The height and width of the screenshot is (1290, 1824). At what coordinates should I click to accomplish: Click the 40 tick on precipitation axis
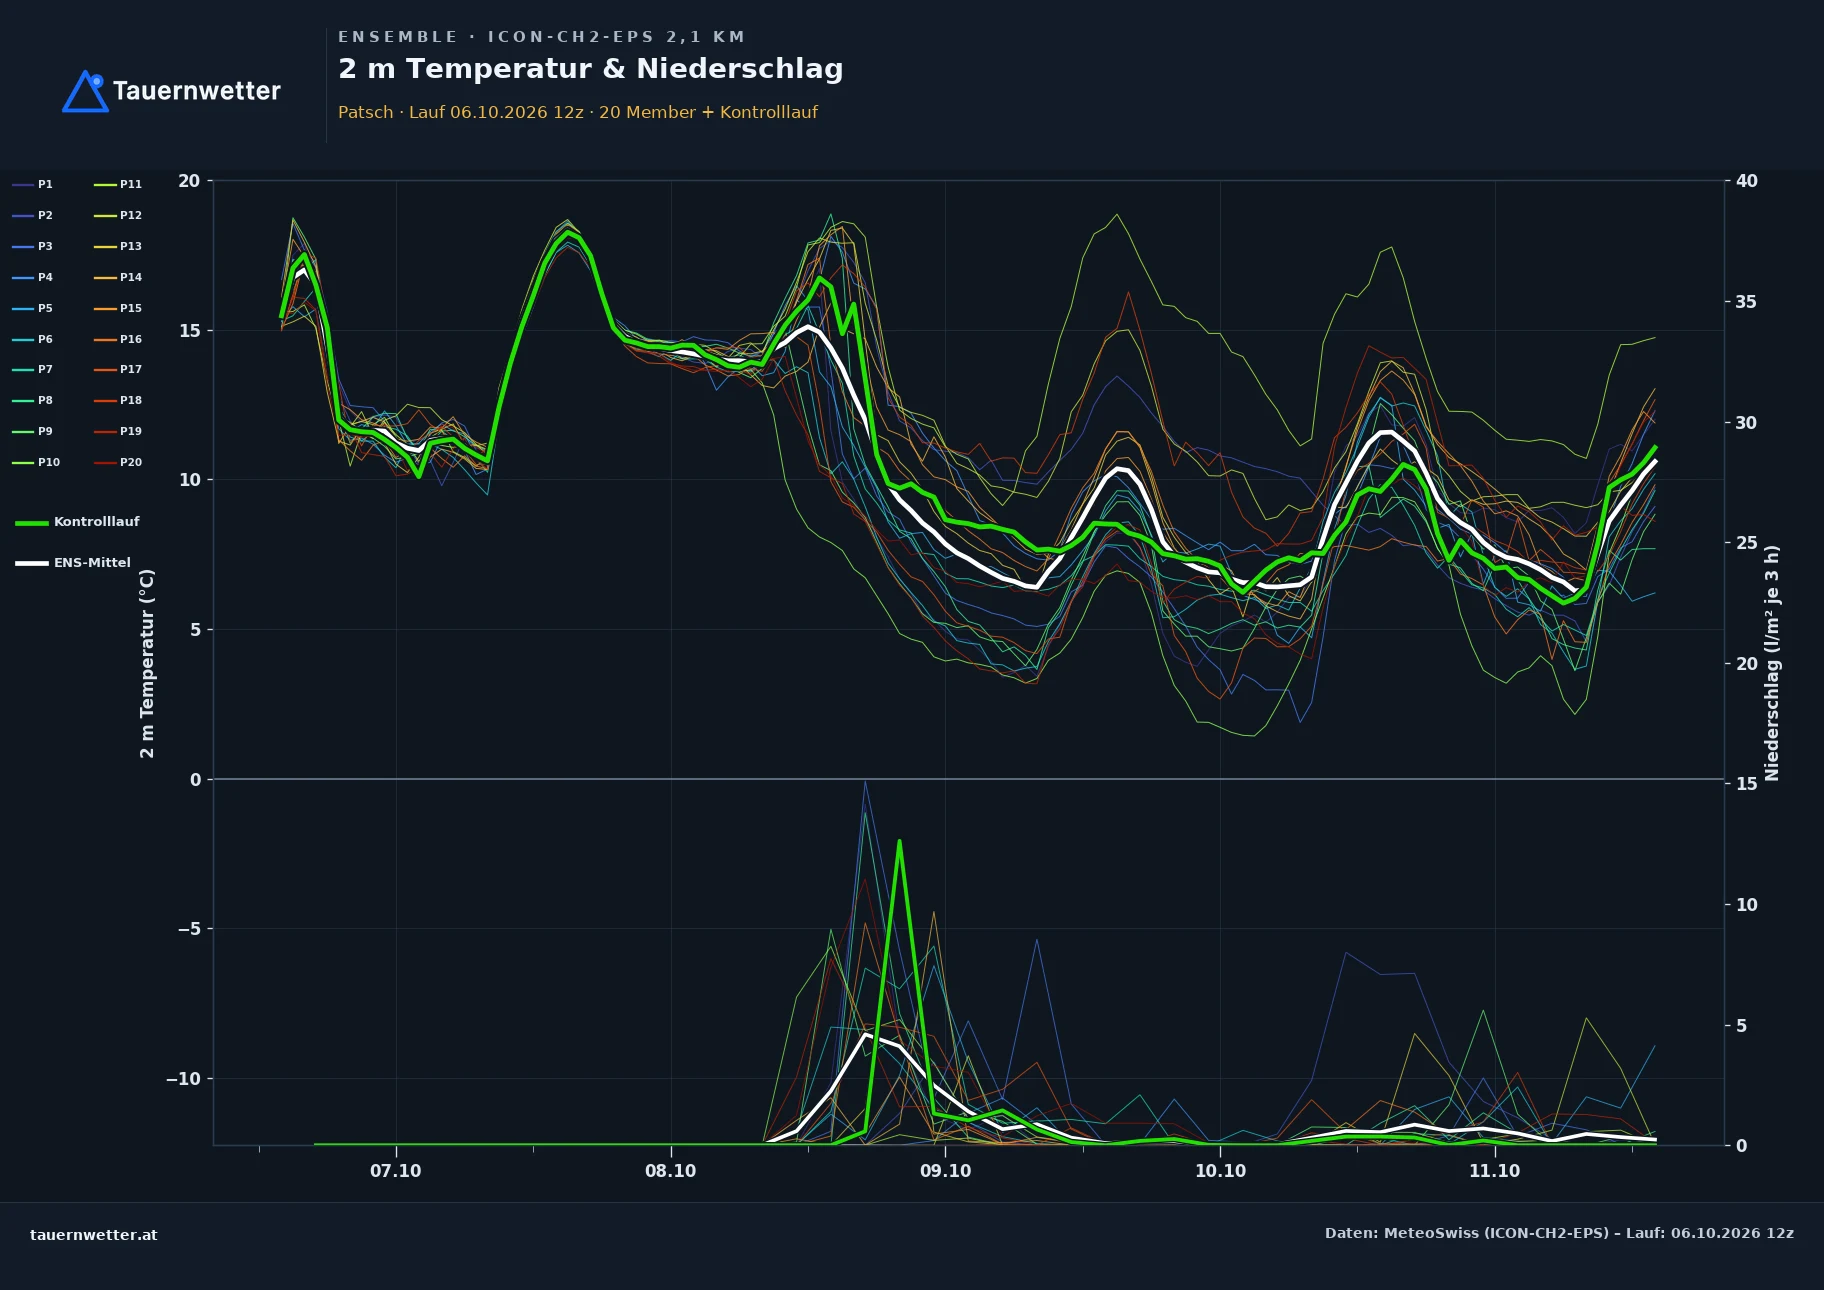click(1747, 181)
